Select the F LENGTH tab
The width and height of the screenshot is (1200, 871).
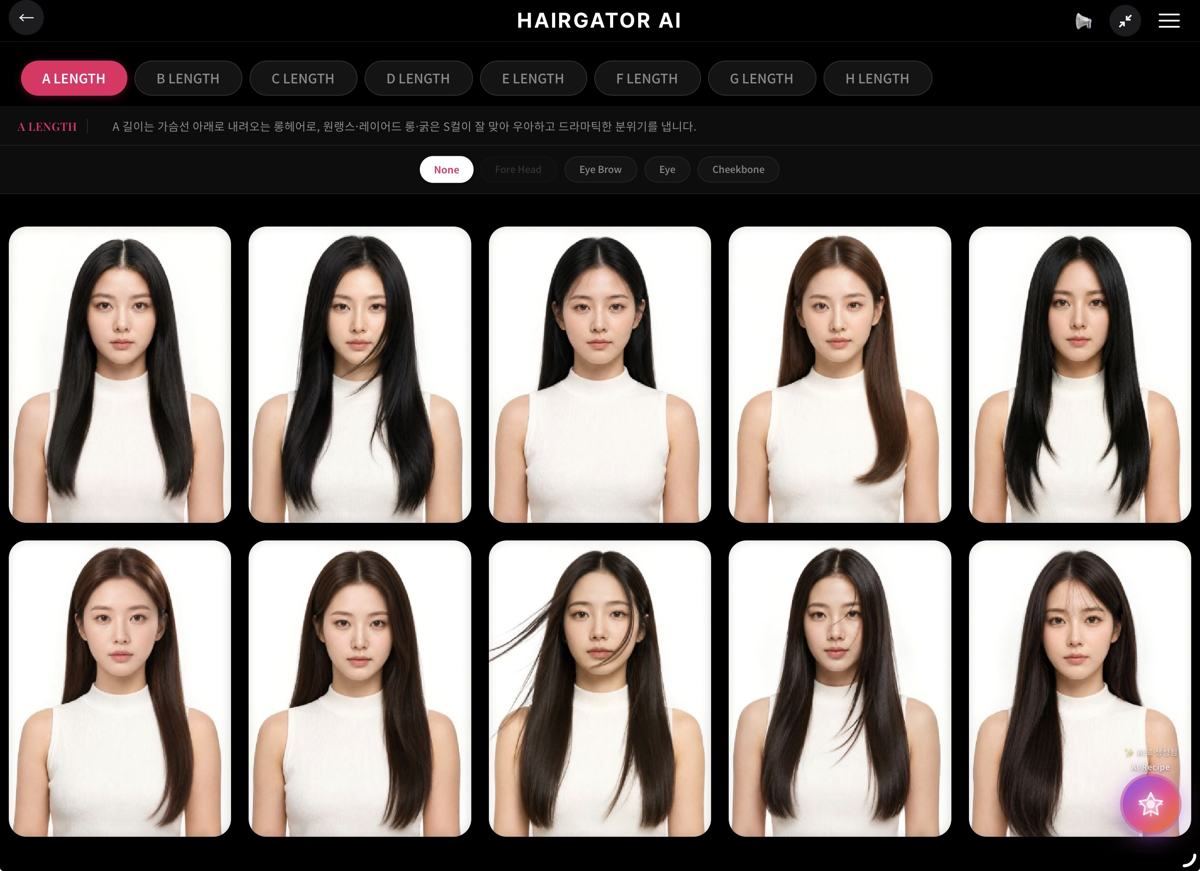click(648, 78)
